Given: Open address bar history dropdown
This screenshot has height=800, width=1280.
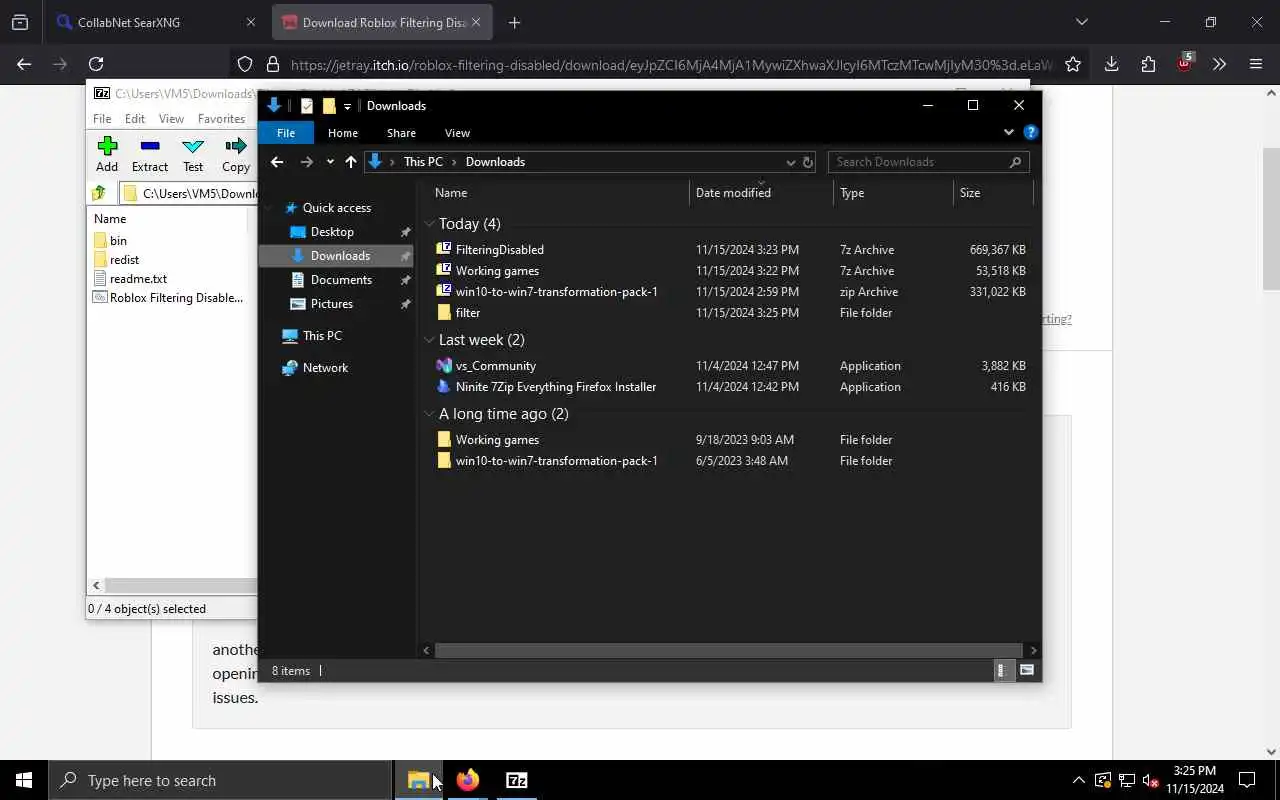Looking at the screenshot, I should coord(790,162).
